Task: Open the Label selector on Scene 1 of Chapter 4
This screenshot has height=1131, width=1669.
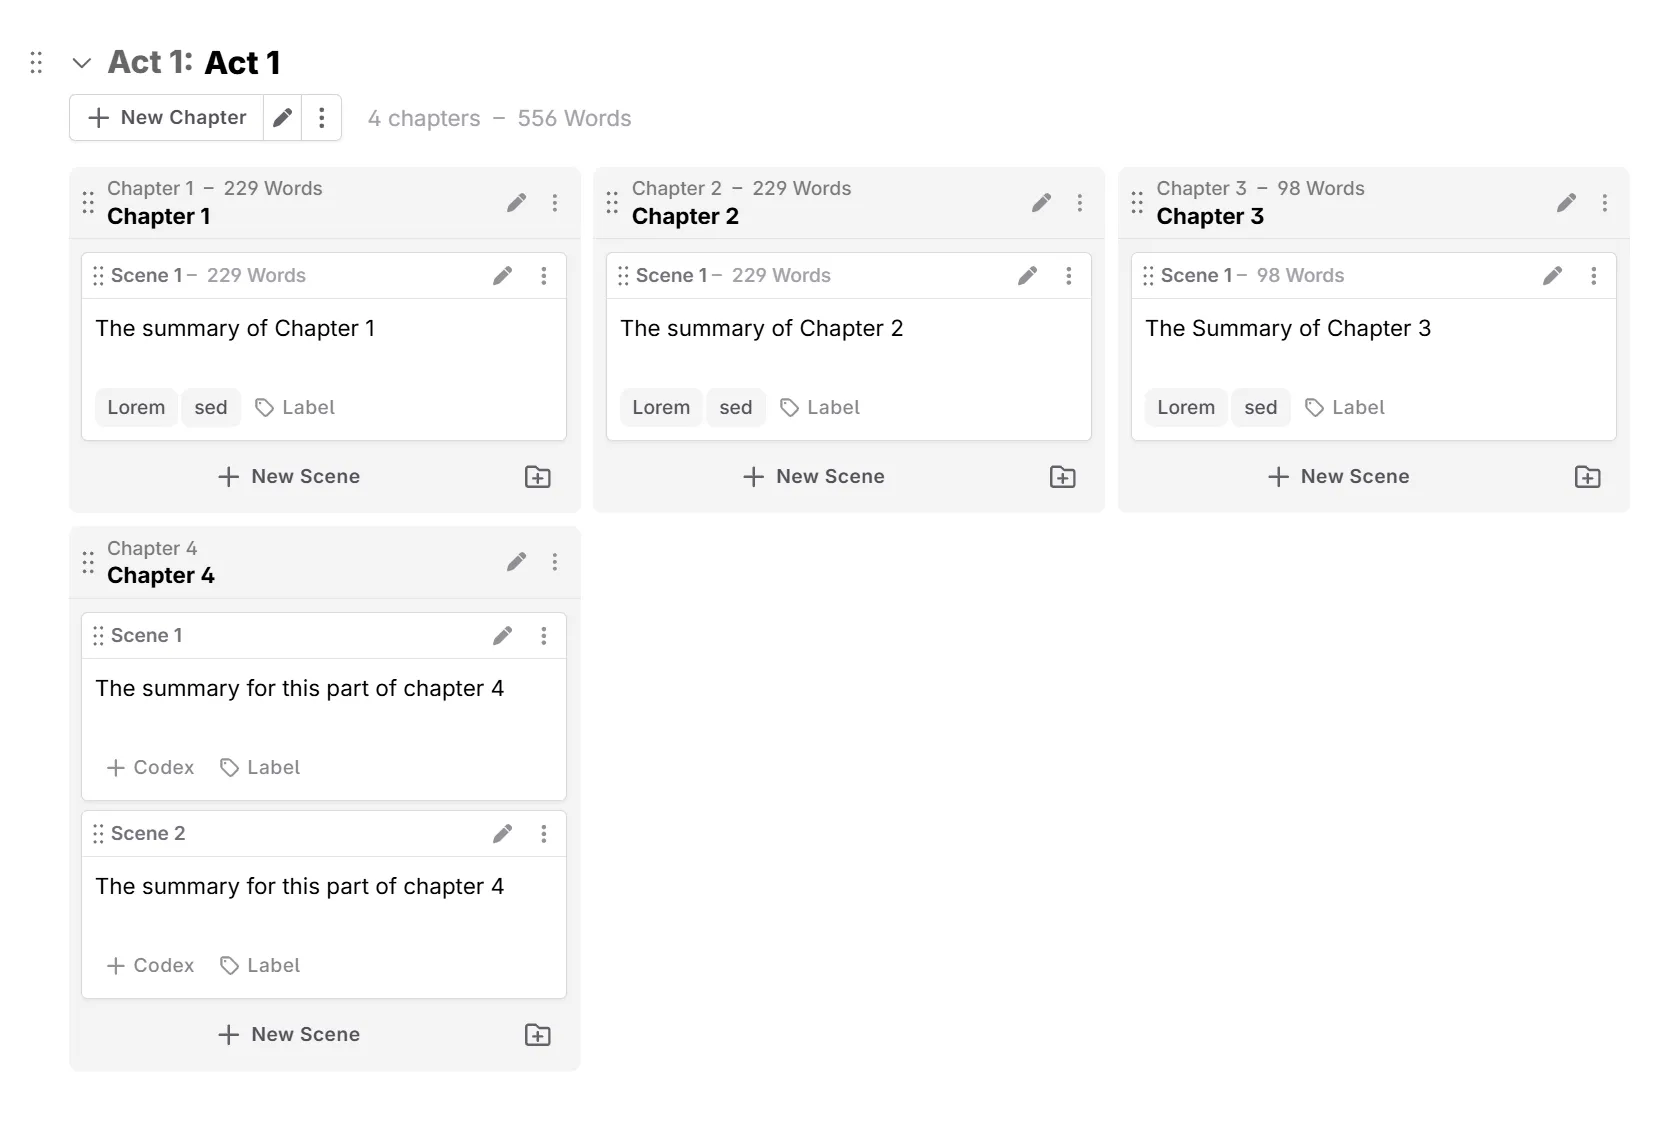Action: (259, 767)
